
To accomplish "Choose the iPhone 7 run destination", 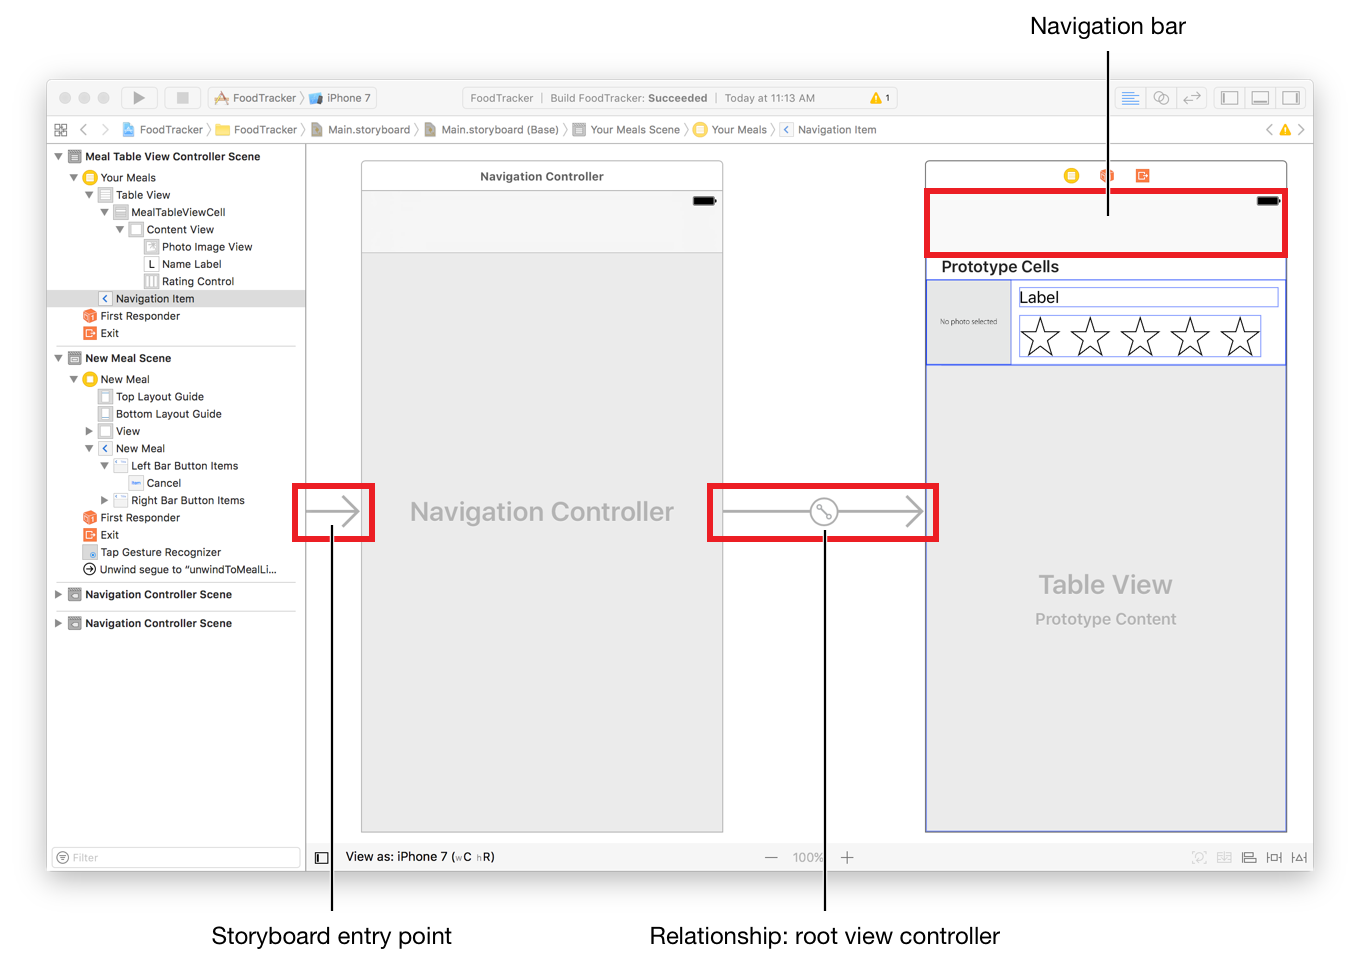I will click(341, 98).
